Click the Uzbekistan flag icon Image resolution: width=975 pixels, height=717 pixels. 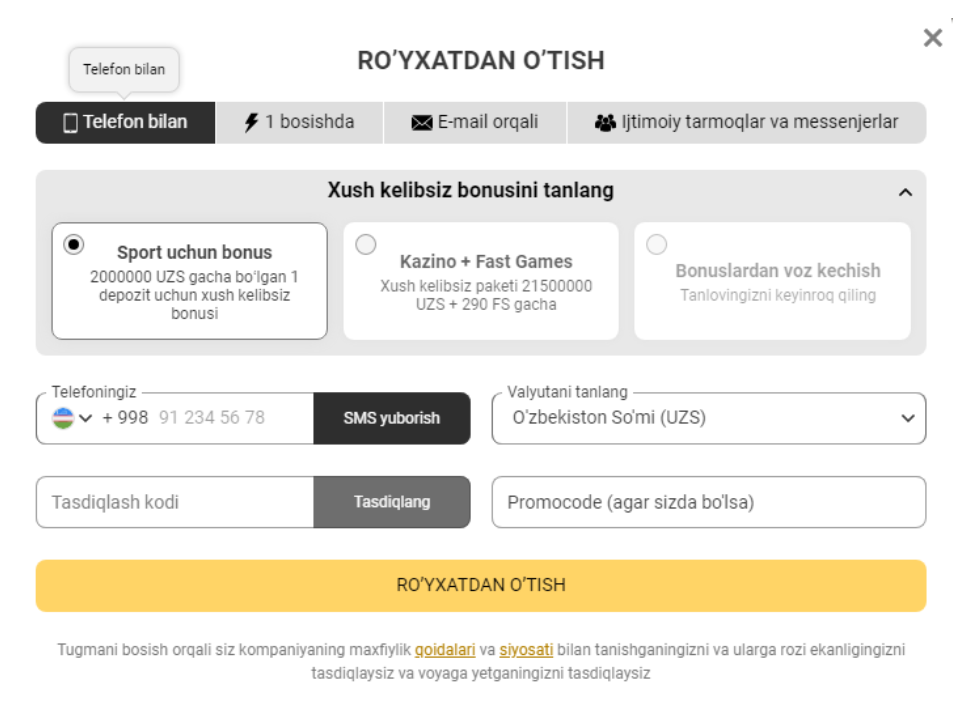point(63,417)
